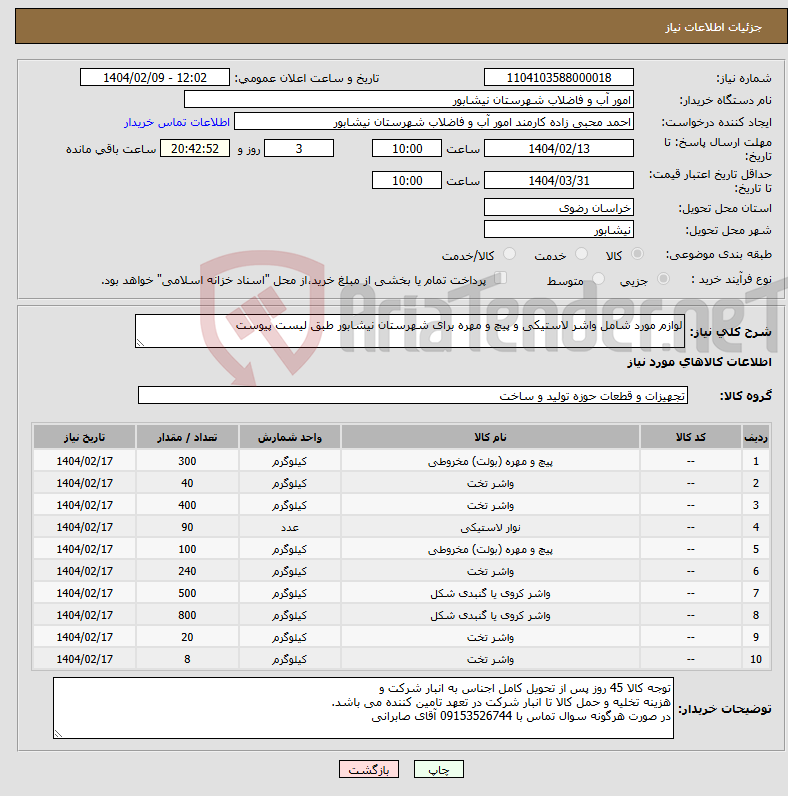Image resolution: width=788 pixels, height=796 pixels.
Task: Click quantity 40 in row 2
Action: [x=187, y=483]
